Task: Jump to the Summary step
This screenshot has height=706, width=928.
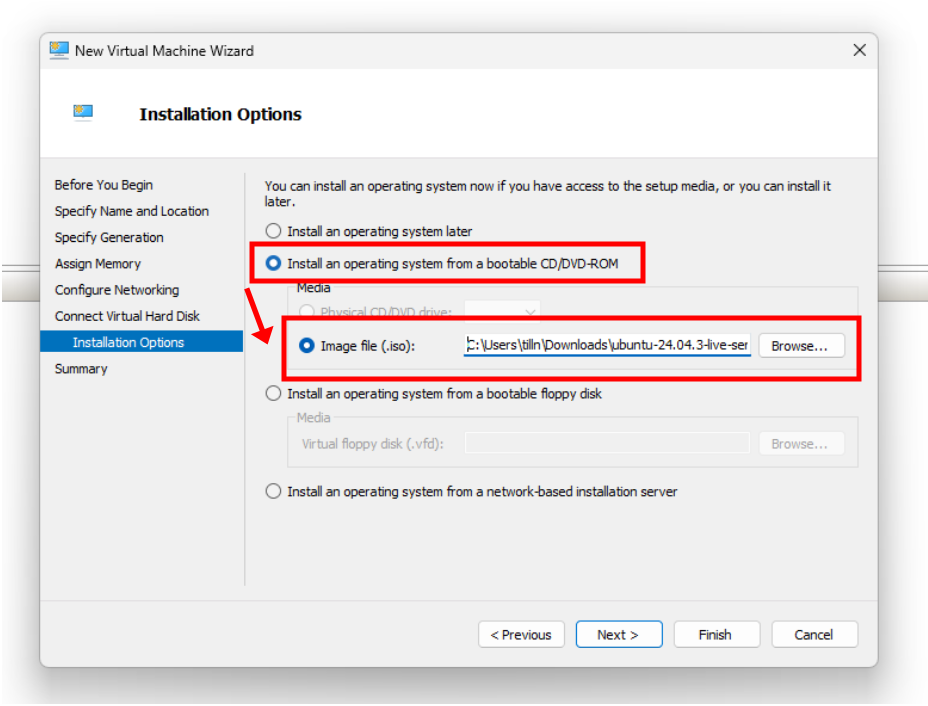Action: tap(81, 369)
